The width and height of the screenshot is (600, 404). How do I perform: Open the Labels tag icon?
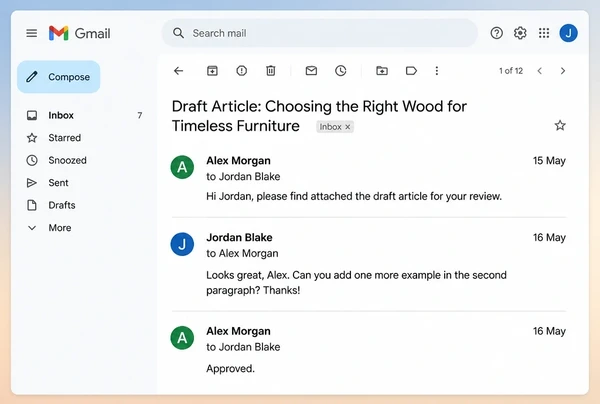[411, 71]
